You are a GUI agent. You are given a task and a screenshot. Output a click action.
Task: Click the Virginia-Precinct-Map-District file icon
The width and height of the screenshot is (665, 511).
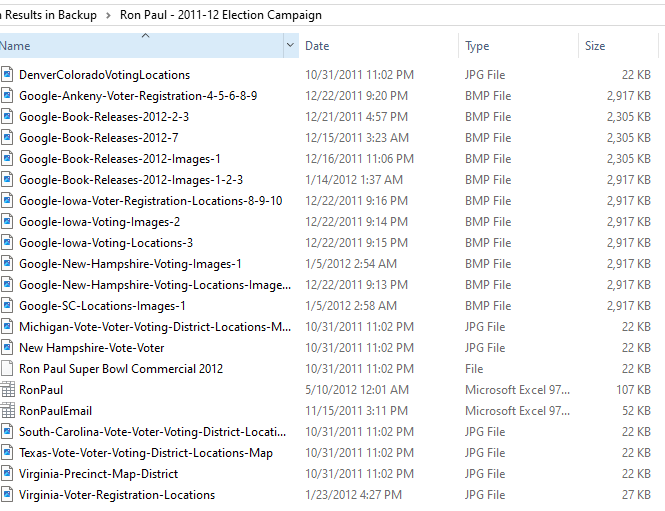point(6,474)
